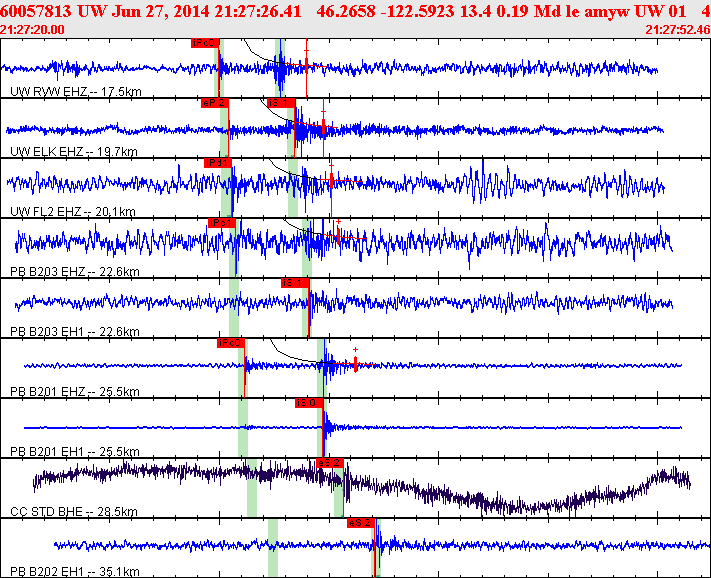Select the iPd1 pick flag on FL2 EHZ
This screenshot has height=578, width=711.
coord(218,163)
